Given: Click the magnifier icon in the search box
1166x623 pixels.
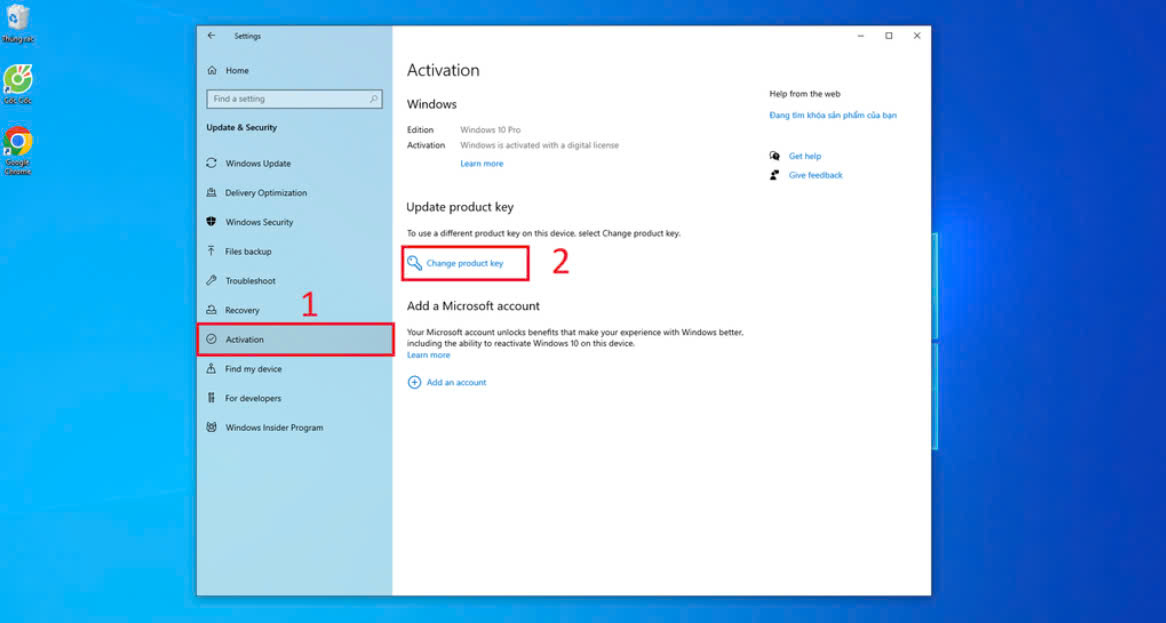Looking at the screenshot, I should pyautogui.click(x=373, y=99).
